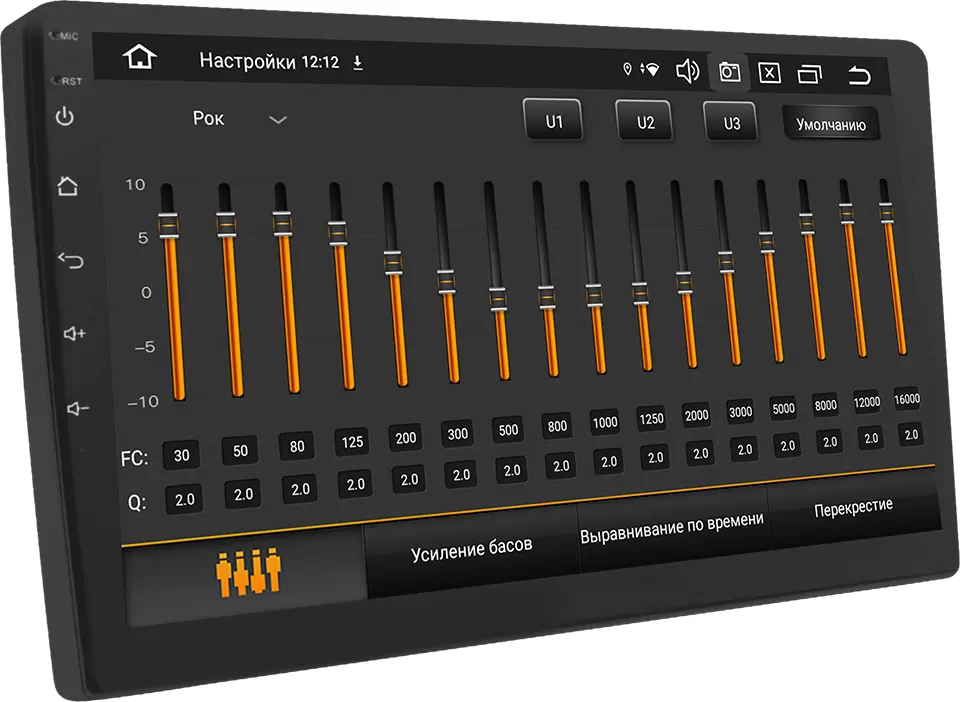This screenshot has width=960, height=702.
Task: Select the equalizer faders icon tab
Action: point(249,570)
